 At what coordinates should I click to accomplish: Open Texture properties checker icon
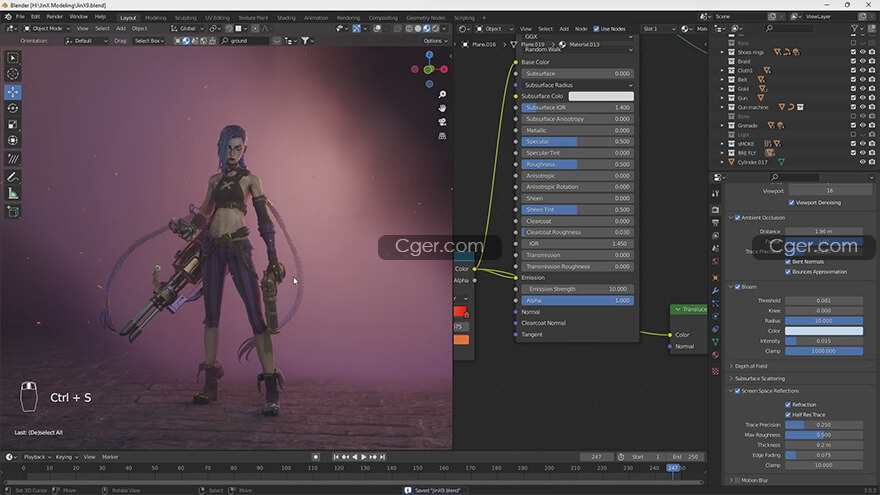tap(716, 371)
